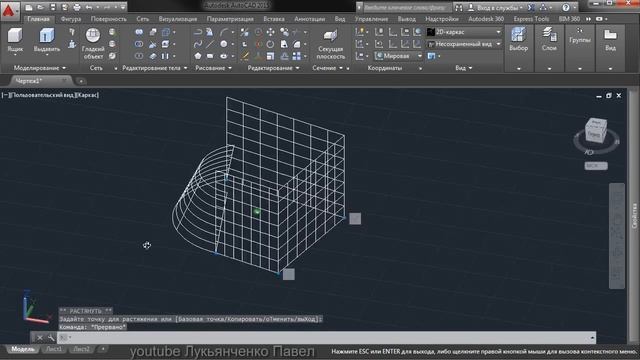640x360 pixels.
Task: Open the Управление ribbon tab
Action: click(x=371, y=19)
